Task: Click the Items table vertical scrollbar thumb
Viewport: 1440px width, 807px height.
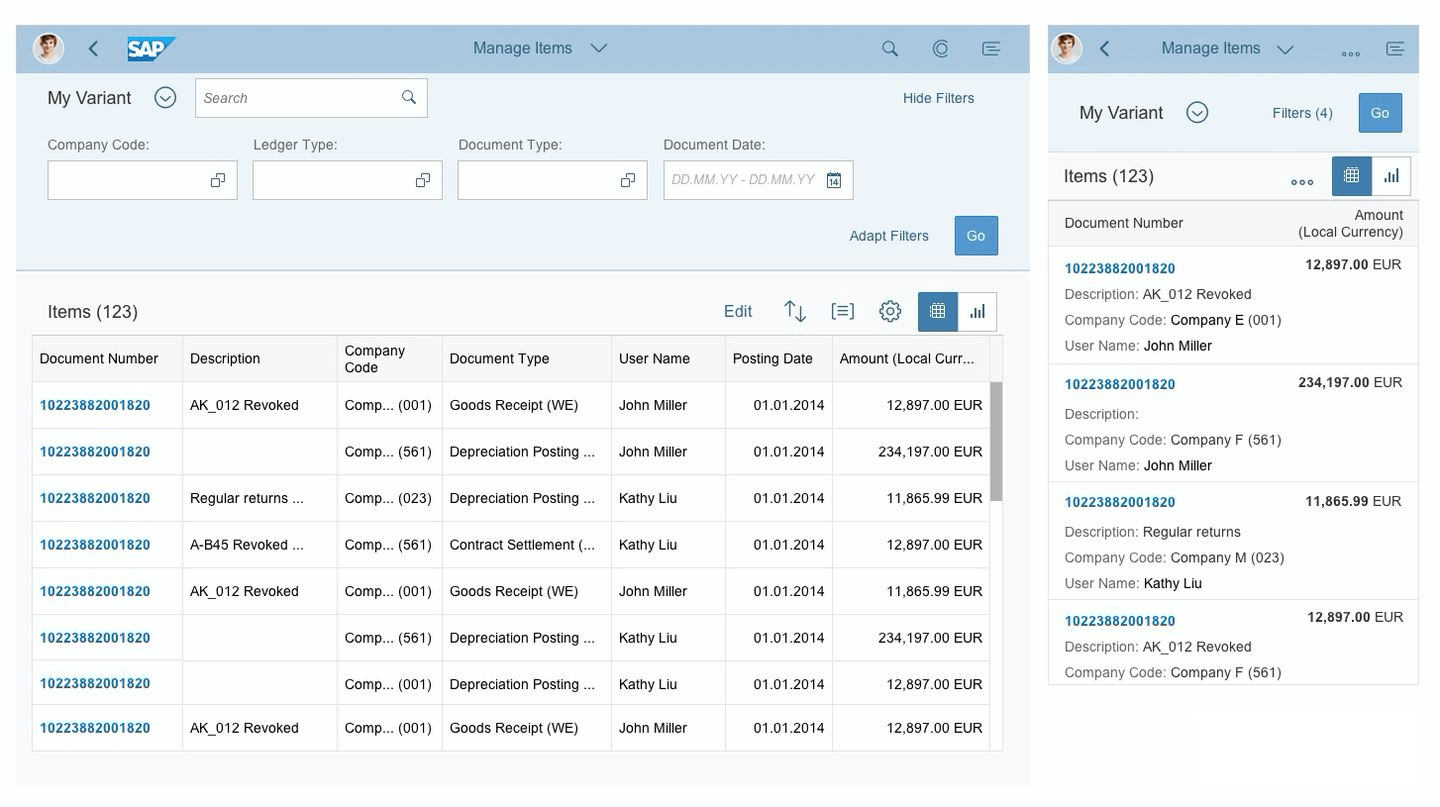Action: point(996,441)
